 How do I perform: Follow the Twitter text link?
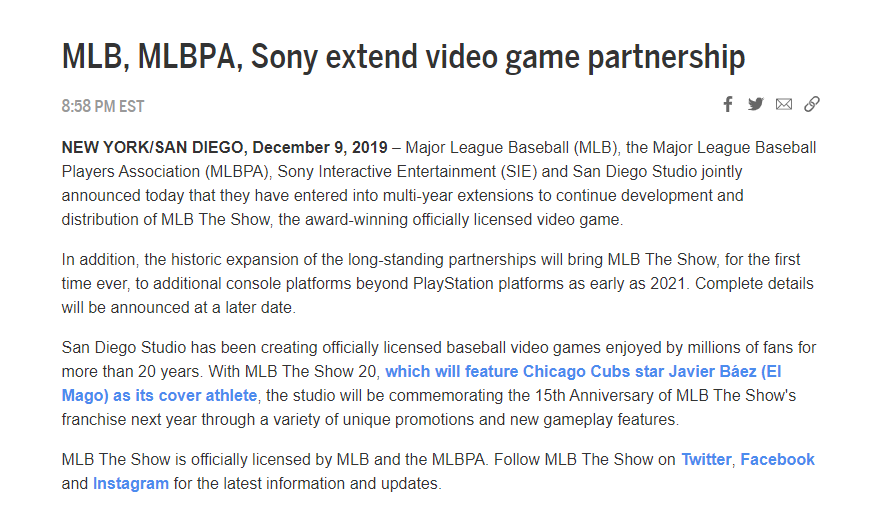coord(706,460)
